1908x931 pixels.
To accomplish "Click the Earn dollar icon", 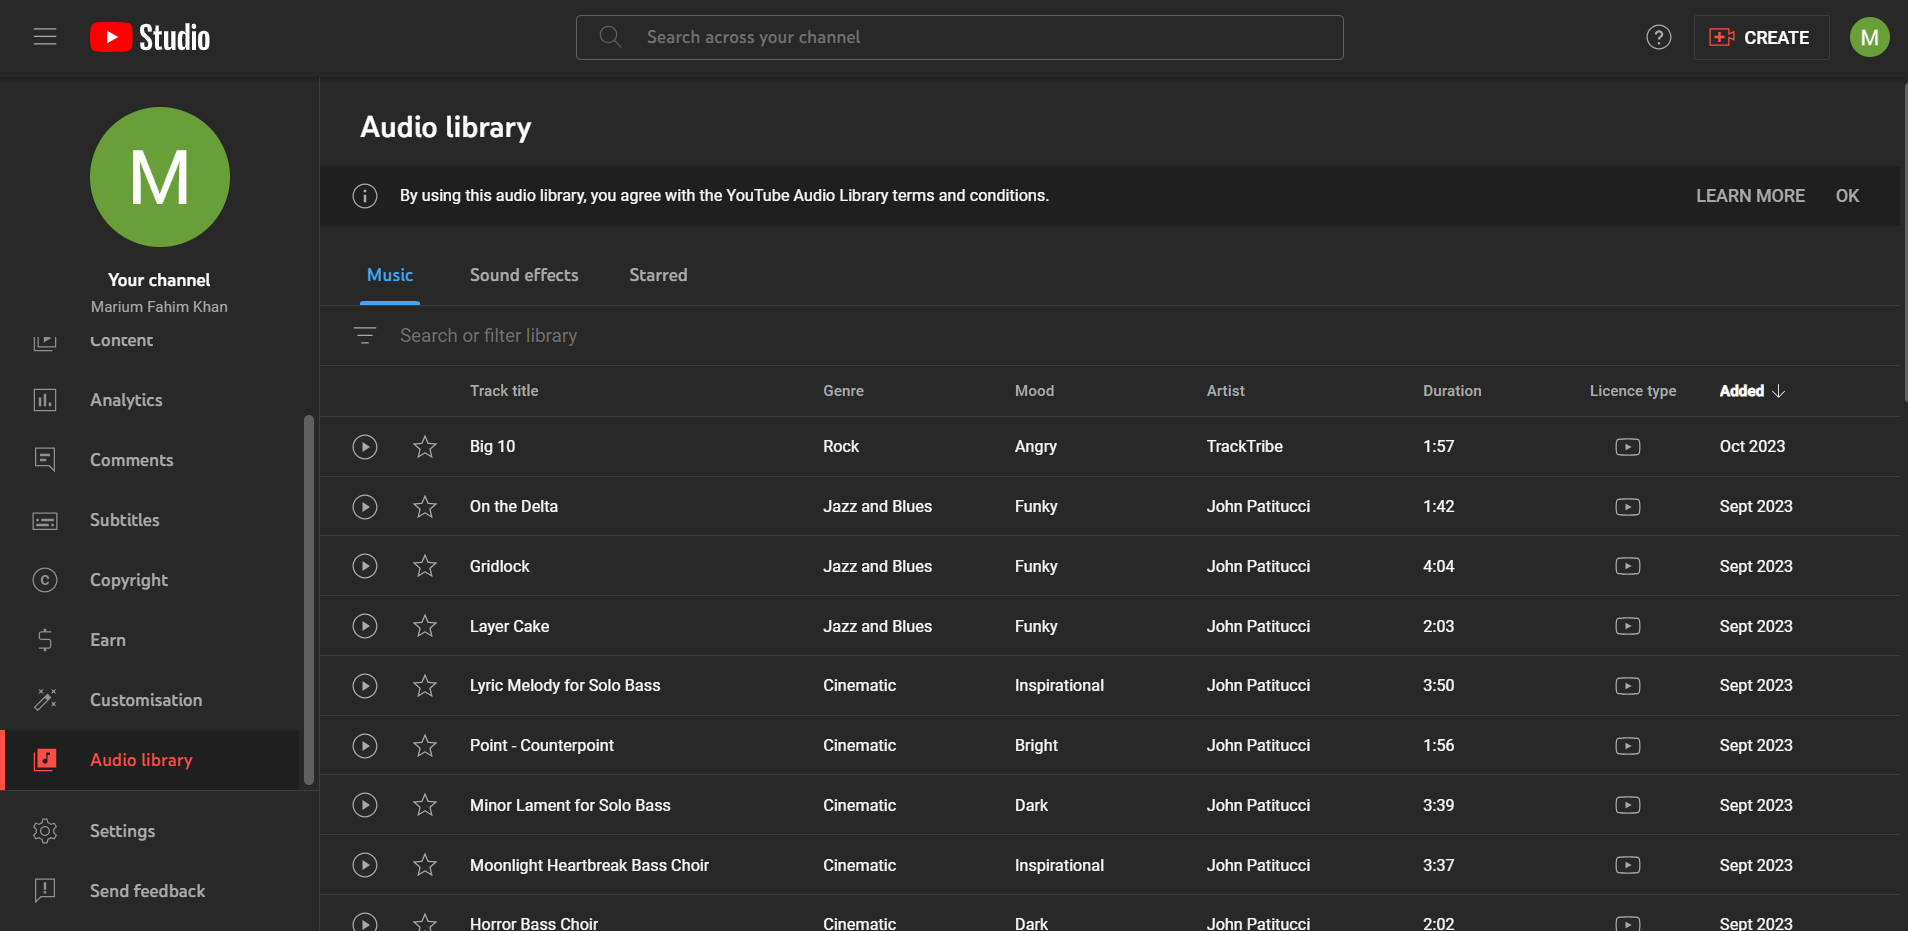I will point(45,640).
